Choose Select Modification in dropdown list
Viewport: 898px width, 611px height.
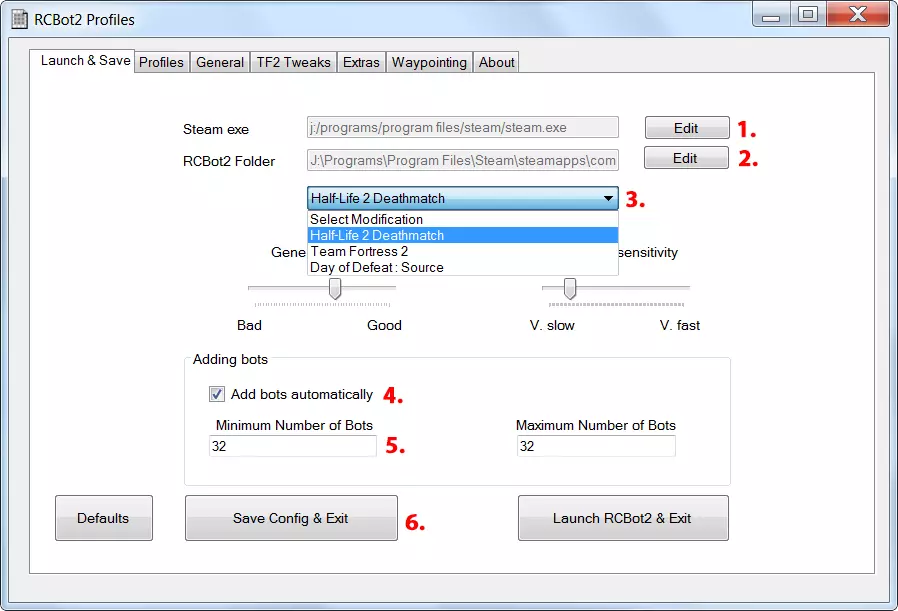(x=463, y=219)
